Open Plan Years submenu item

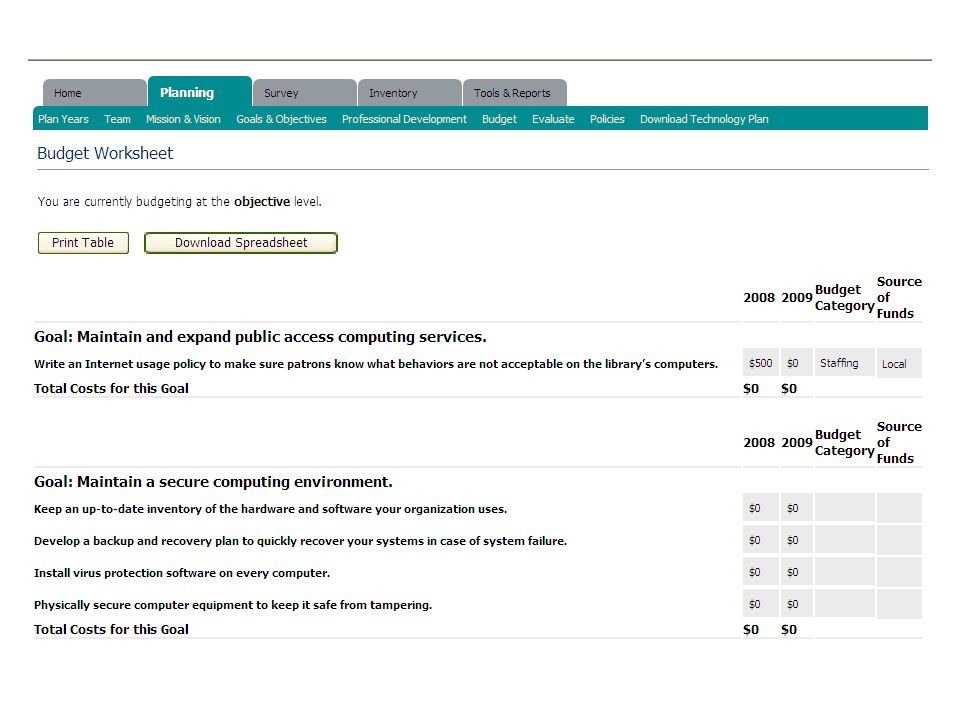tap(63, 119)
